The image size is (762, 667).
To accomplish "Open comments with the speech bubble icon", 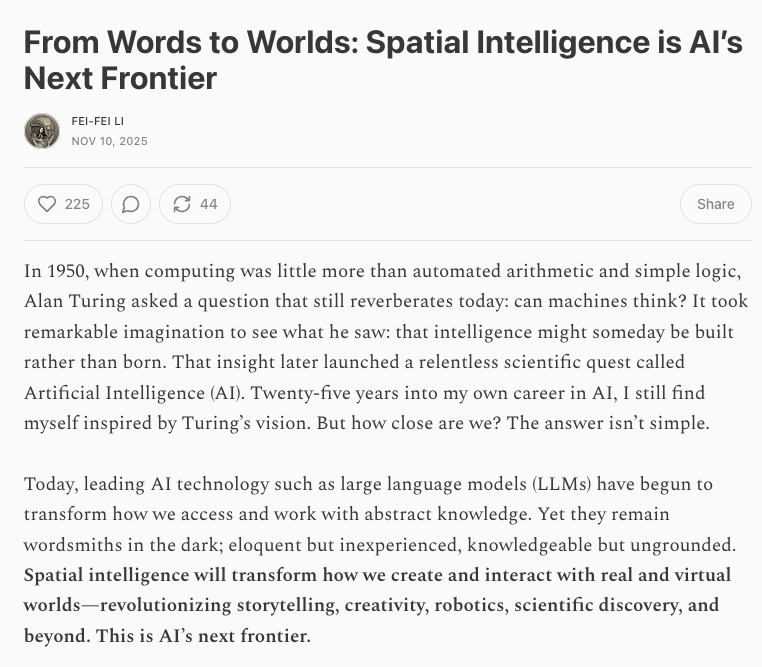I will point(130,204).
